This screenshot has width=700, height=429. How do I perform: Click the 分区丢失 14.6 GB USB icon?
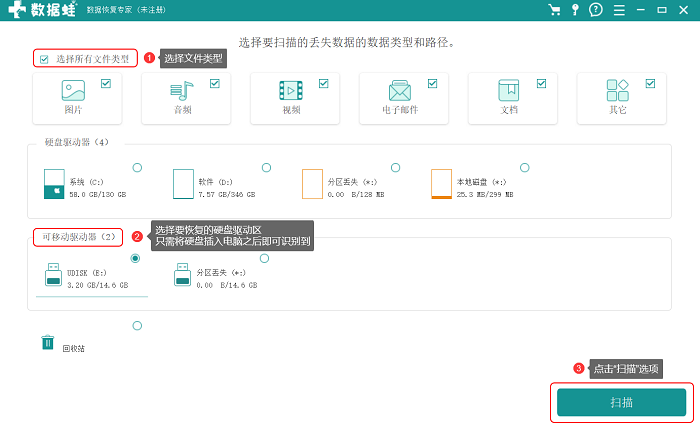point(182,274)
